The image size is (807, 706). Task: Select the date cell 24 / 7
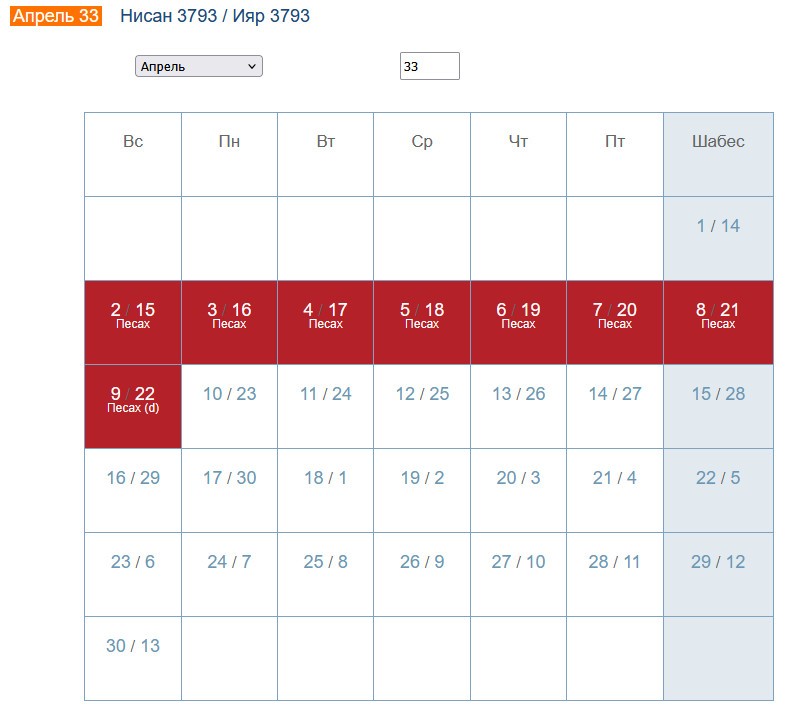coord(229,562)
